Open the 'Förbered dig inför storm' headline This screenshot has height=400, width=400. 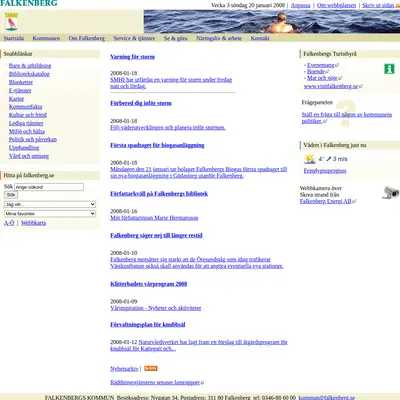point(141,103)
